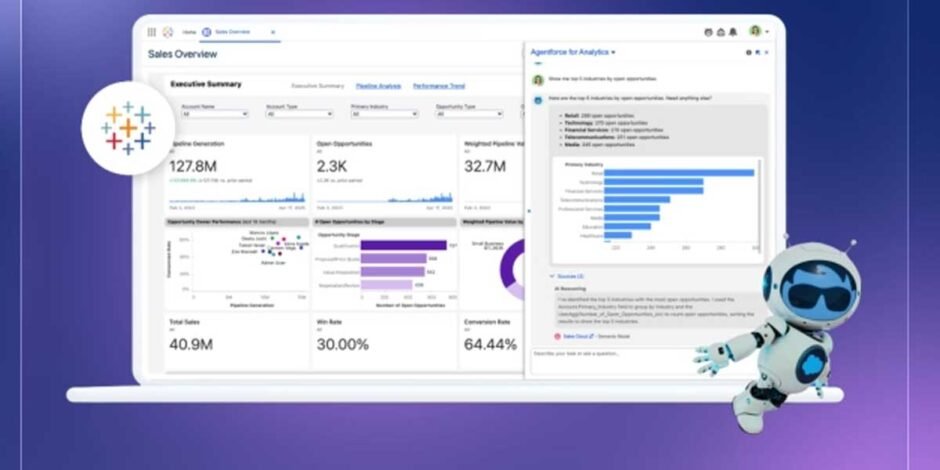Viewport: 940px width, 470px height.
Task: Click the Agentforce panel pin icon
Action: pyautogui.click(x=758, y=53)
